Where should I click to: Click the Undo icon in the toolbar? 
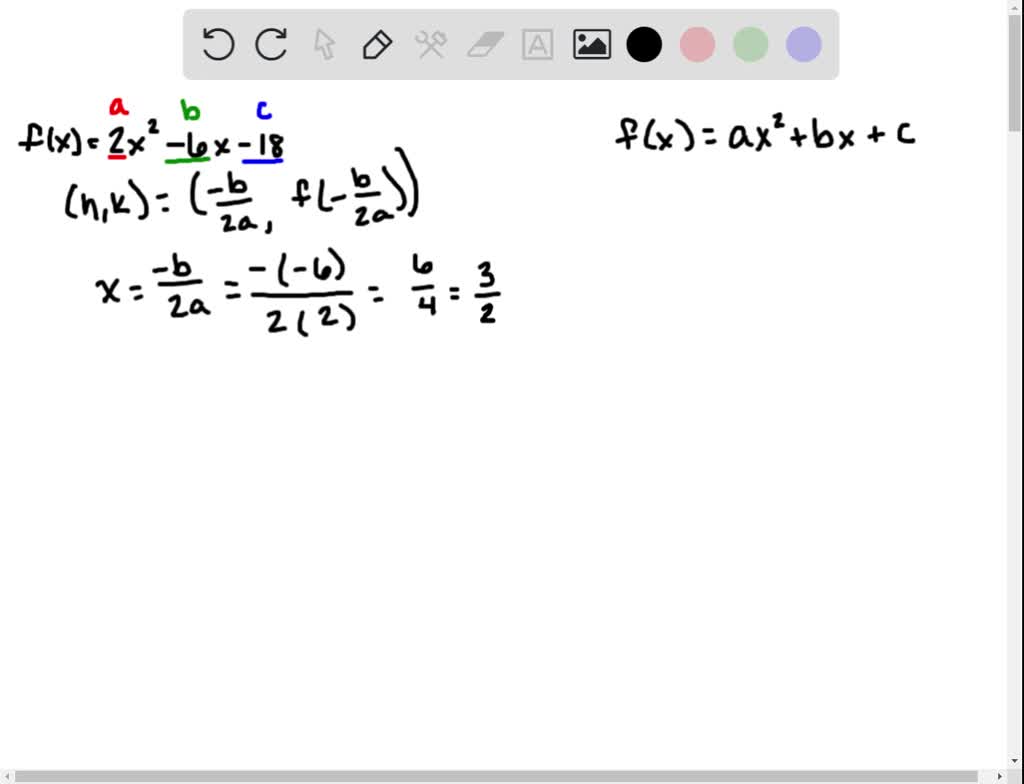(218, 45)
